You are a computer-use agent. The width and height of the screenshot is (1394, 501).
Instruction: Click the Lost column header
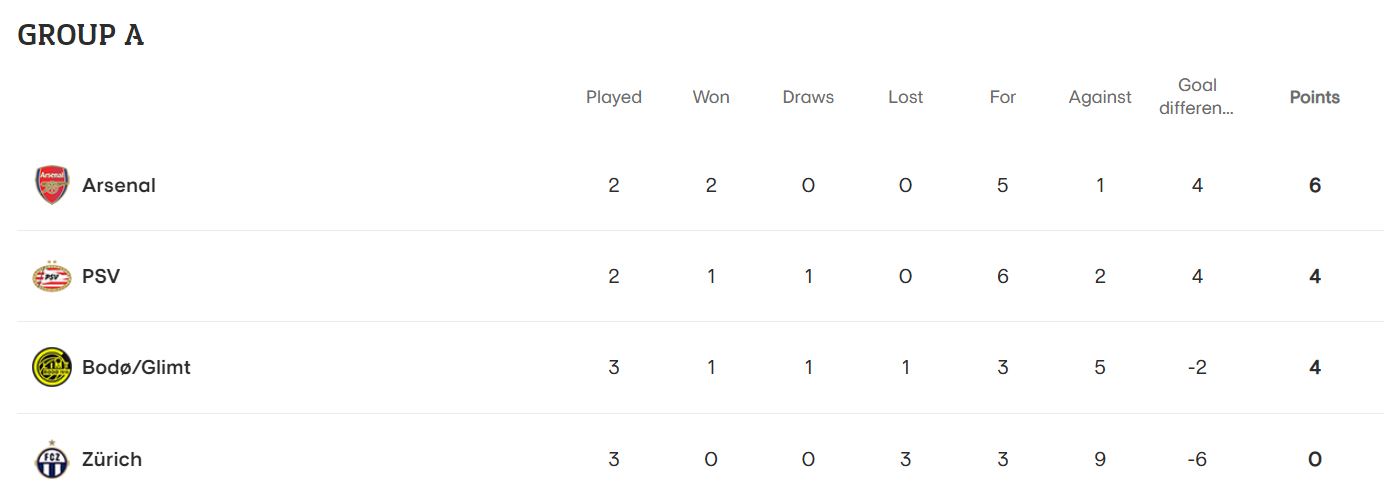[905, 97]
